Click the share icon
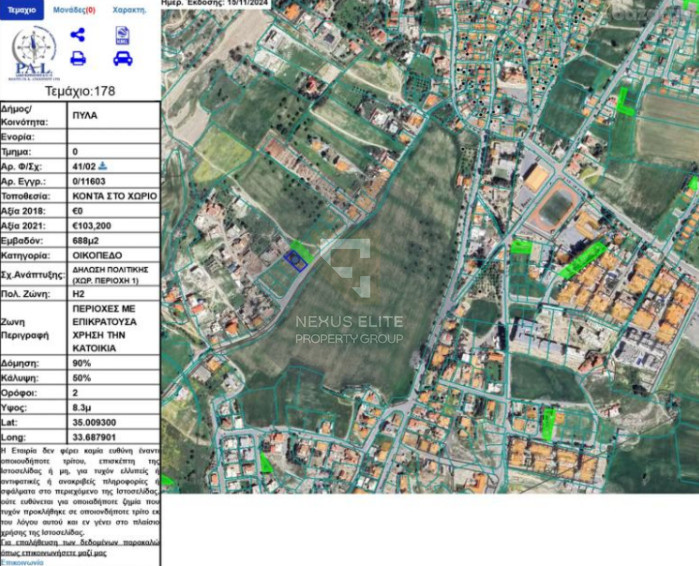699x566 pixels. click(78, 35)
